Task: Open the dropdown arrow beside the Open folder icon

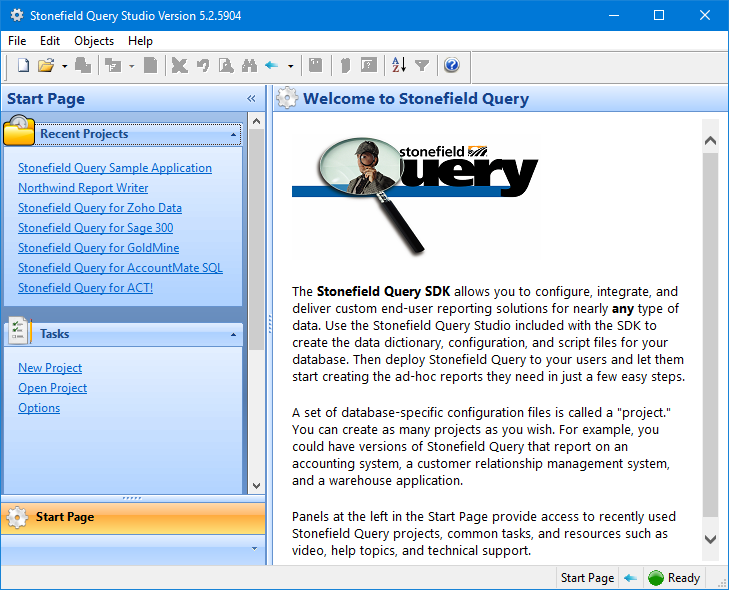Action: click(64, 67)
